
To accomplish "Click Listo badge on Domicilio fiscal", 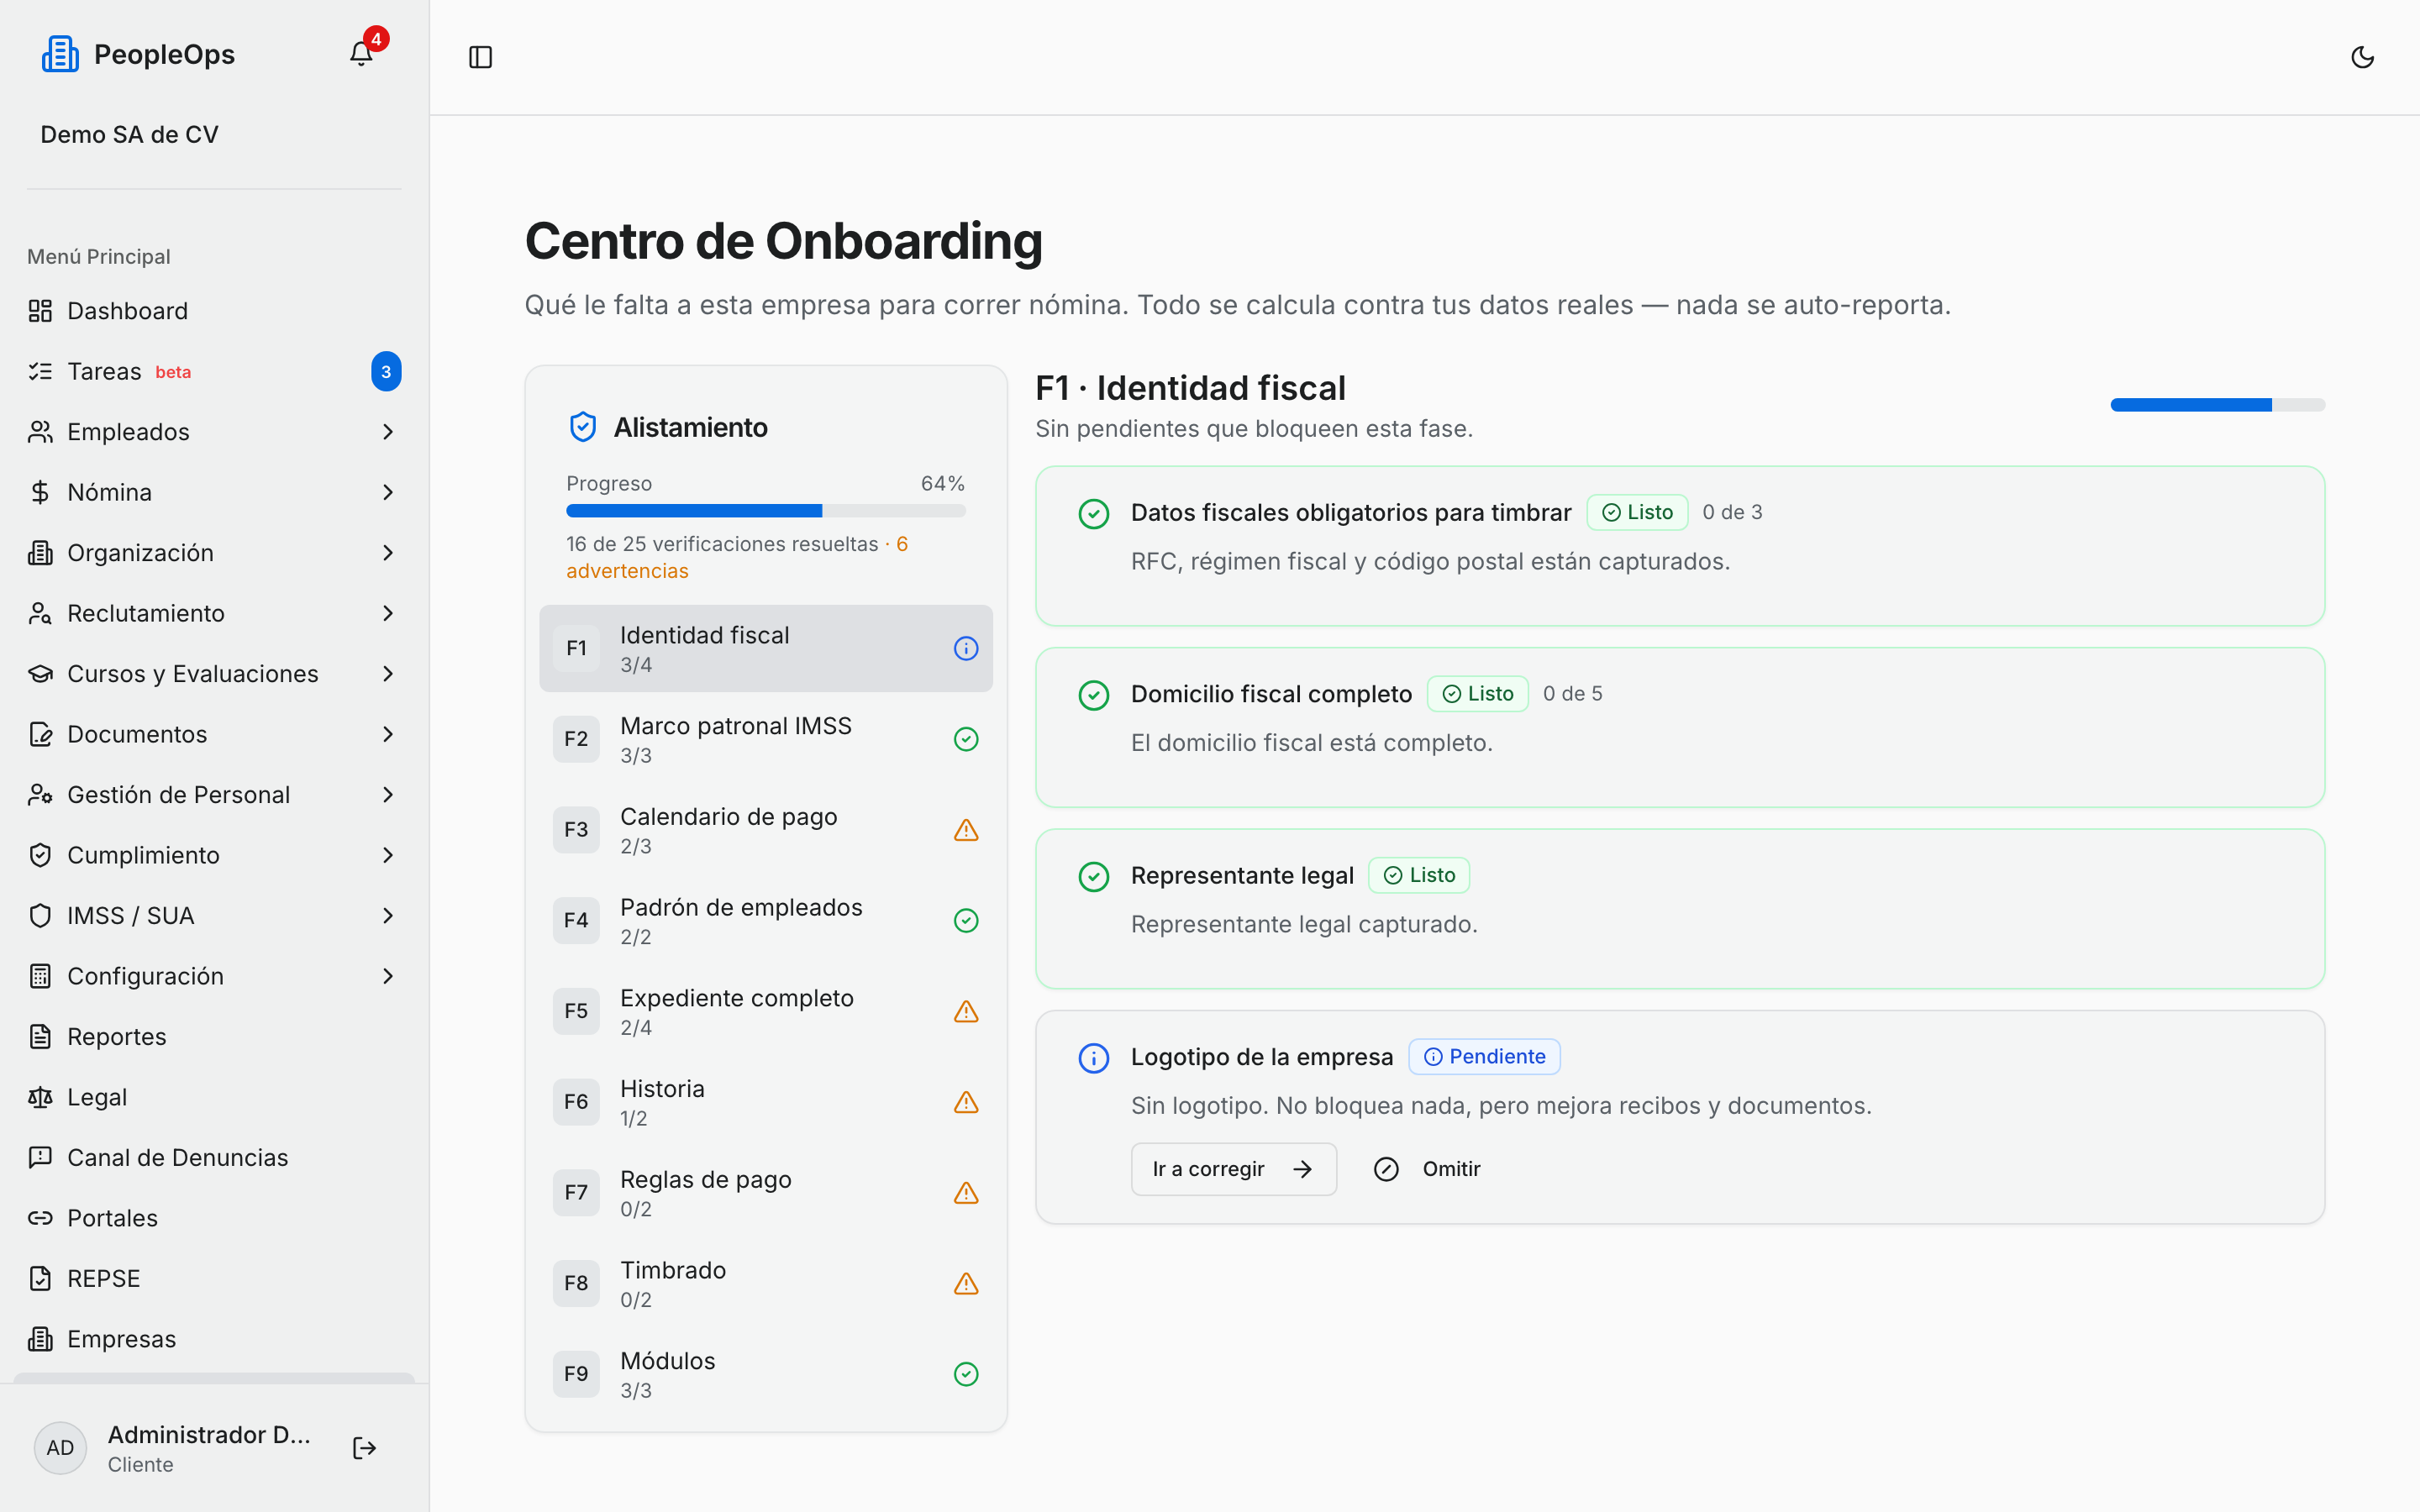I will pos(1477,694).
